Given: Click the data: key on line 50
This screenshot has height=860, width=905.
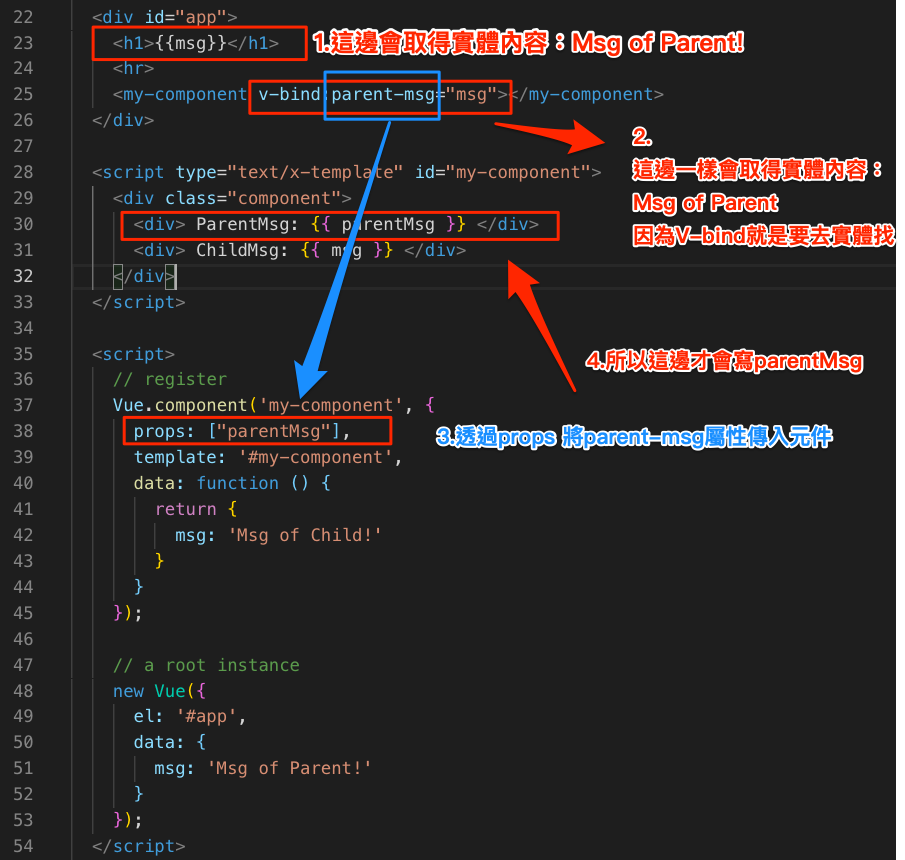Looking at the screenshot, I should tap(159, 742).
